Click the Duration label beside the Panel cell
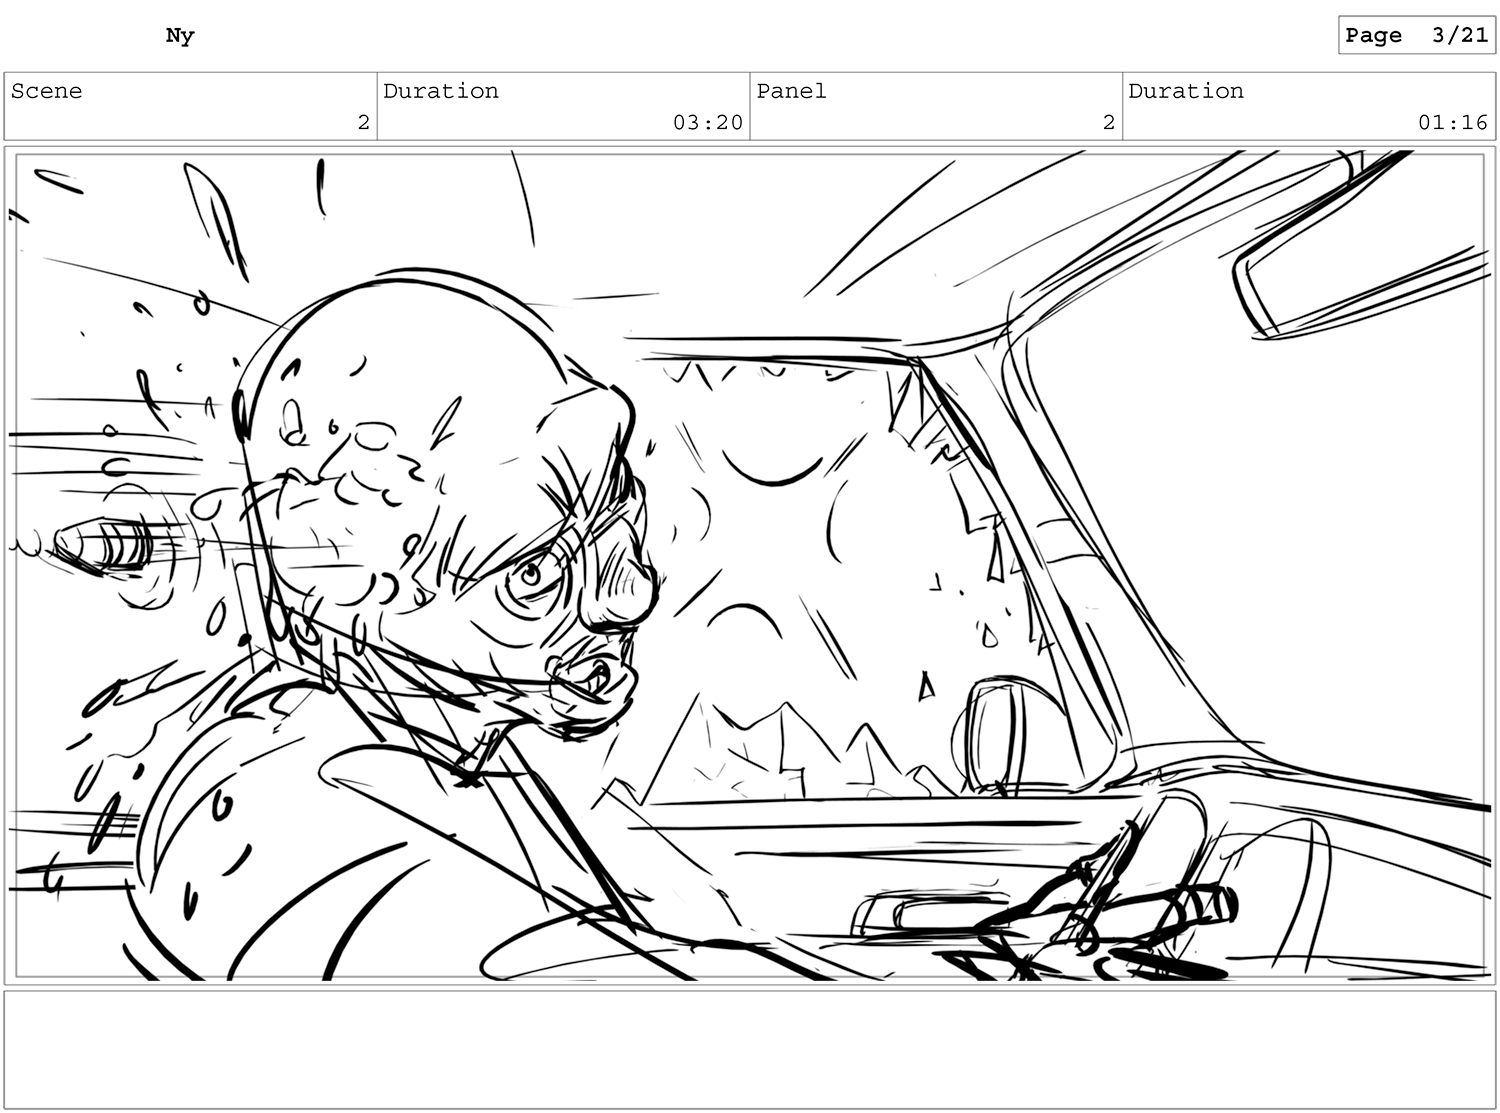 pos(1186,91)
